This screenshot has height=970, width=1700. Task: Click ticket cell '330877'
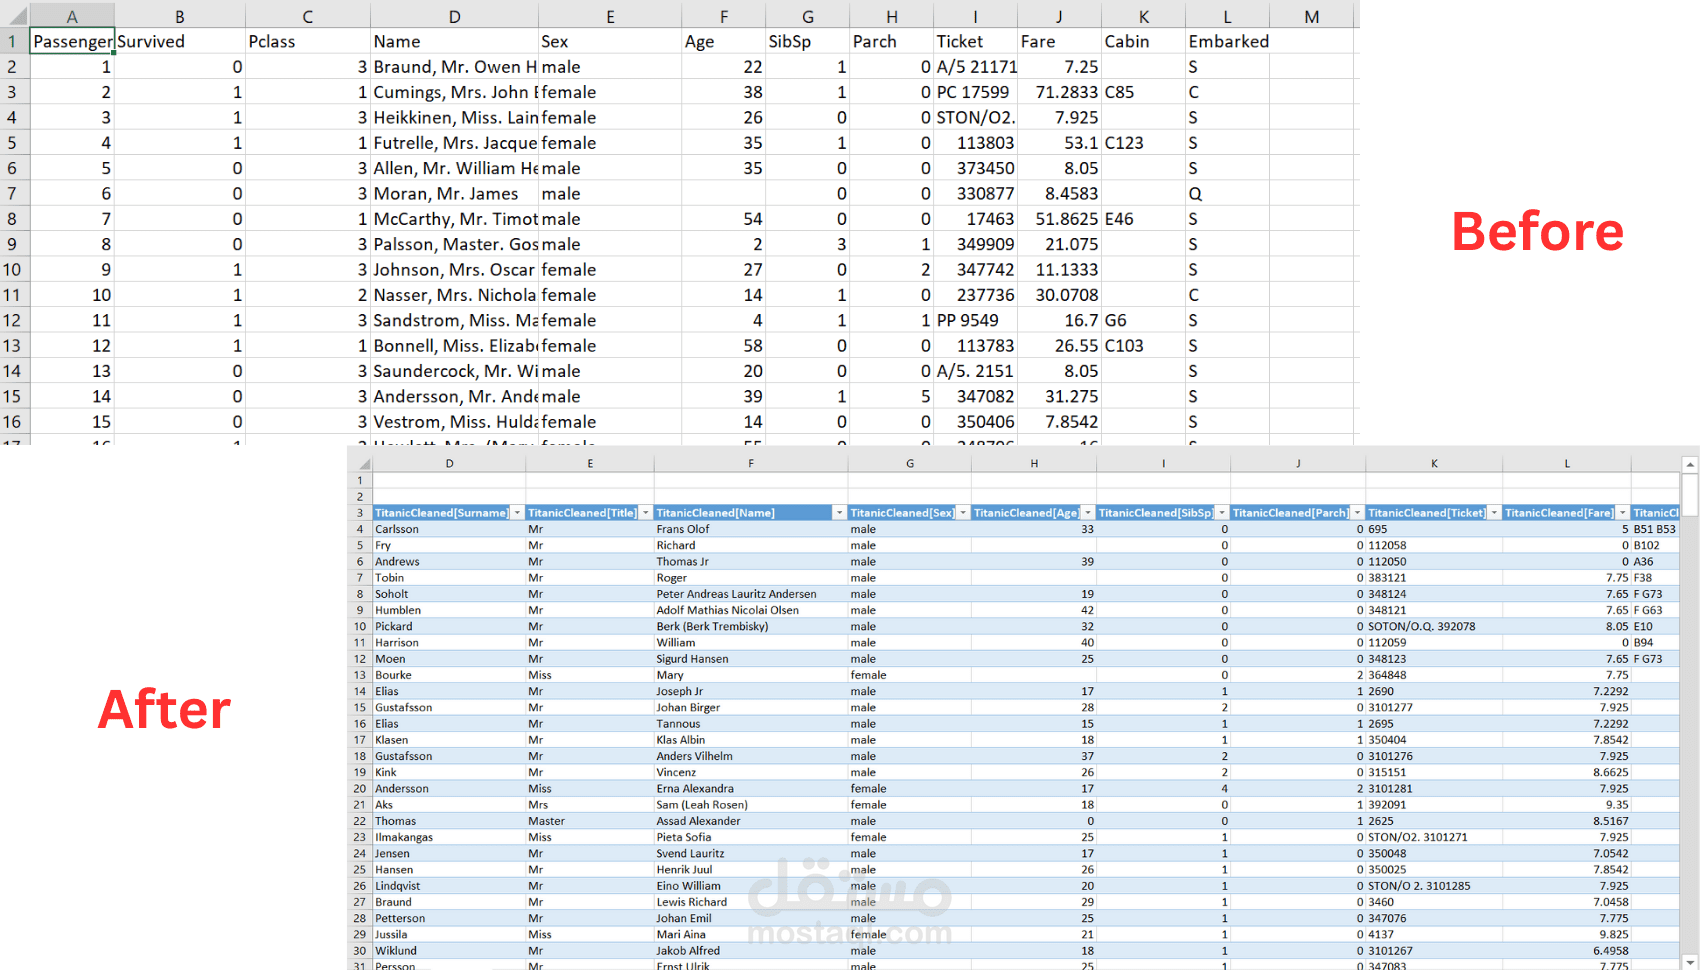(x=976, y=193)
